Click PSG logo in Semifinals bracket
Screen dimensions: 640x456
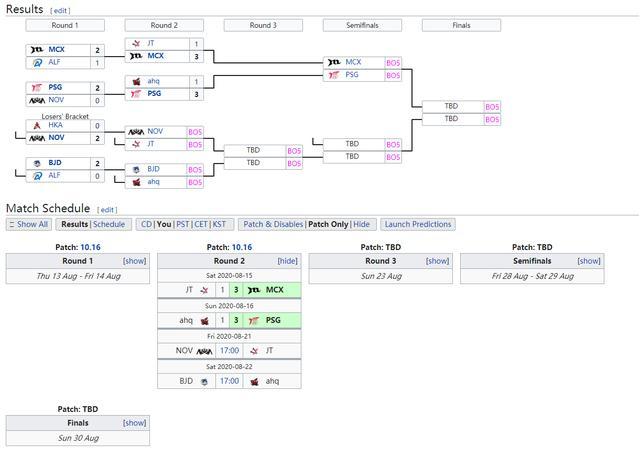pos(334,75)
